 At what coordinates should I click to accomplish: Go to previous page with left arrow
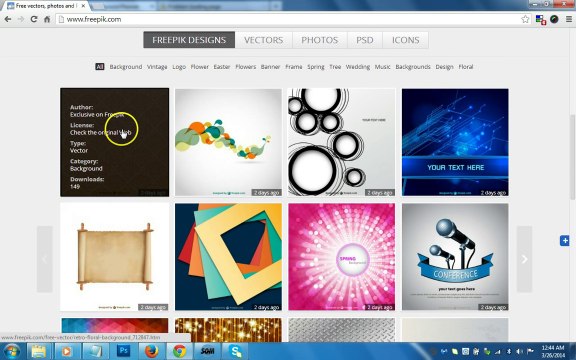pos(44,259)
